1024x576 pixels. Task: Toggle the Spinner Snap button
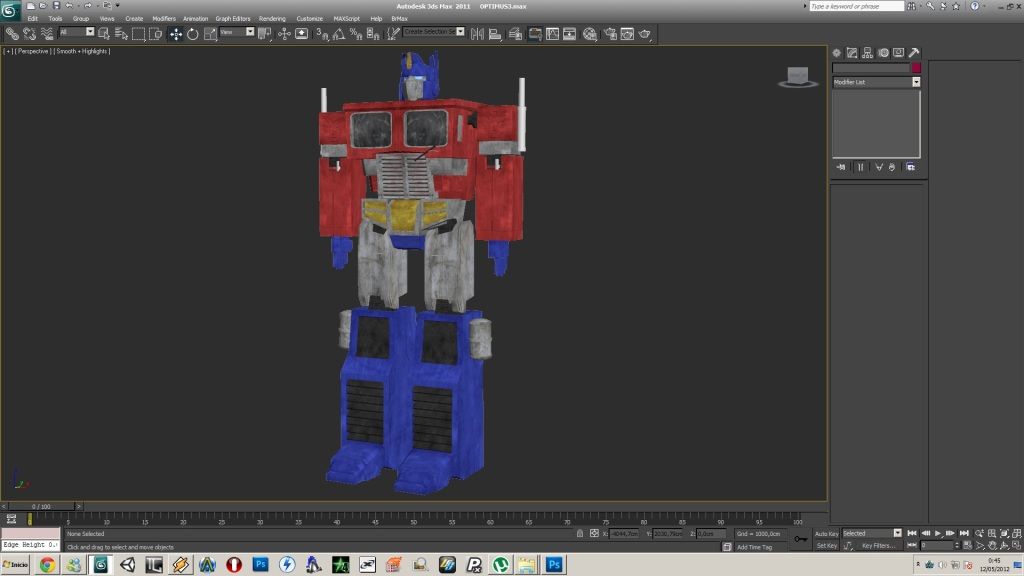click(x=374, y=34)
